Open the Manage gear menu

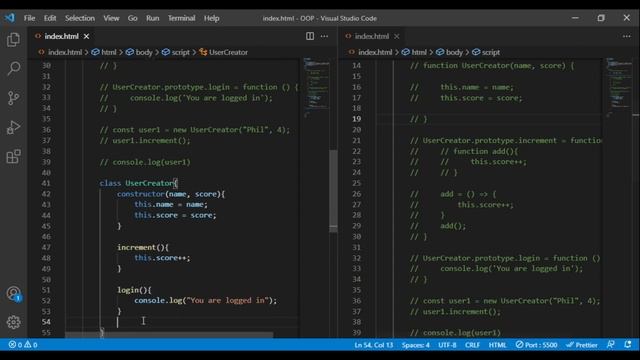tap(13, 322)
